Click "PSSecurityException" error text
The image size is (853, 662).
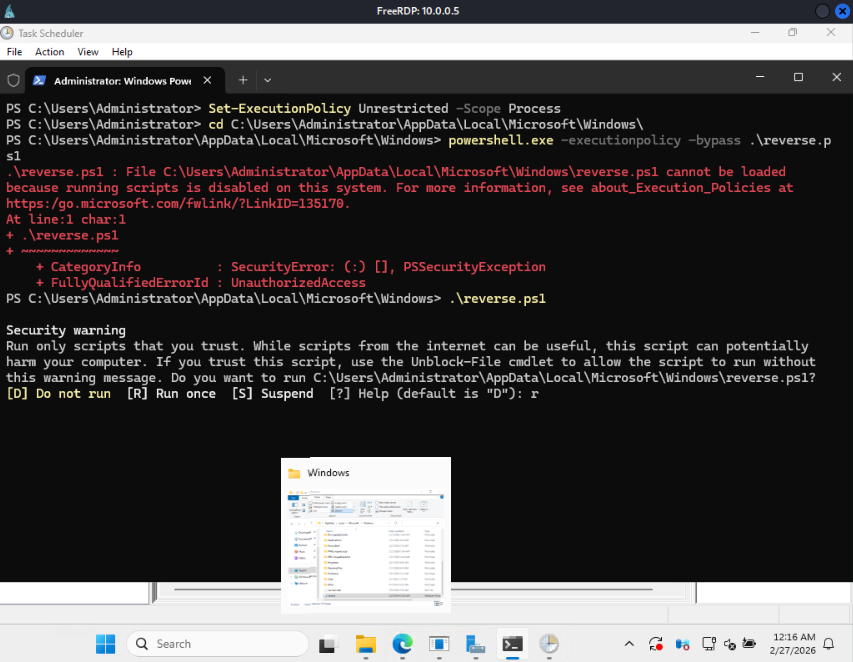[474, 267]
